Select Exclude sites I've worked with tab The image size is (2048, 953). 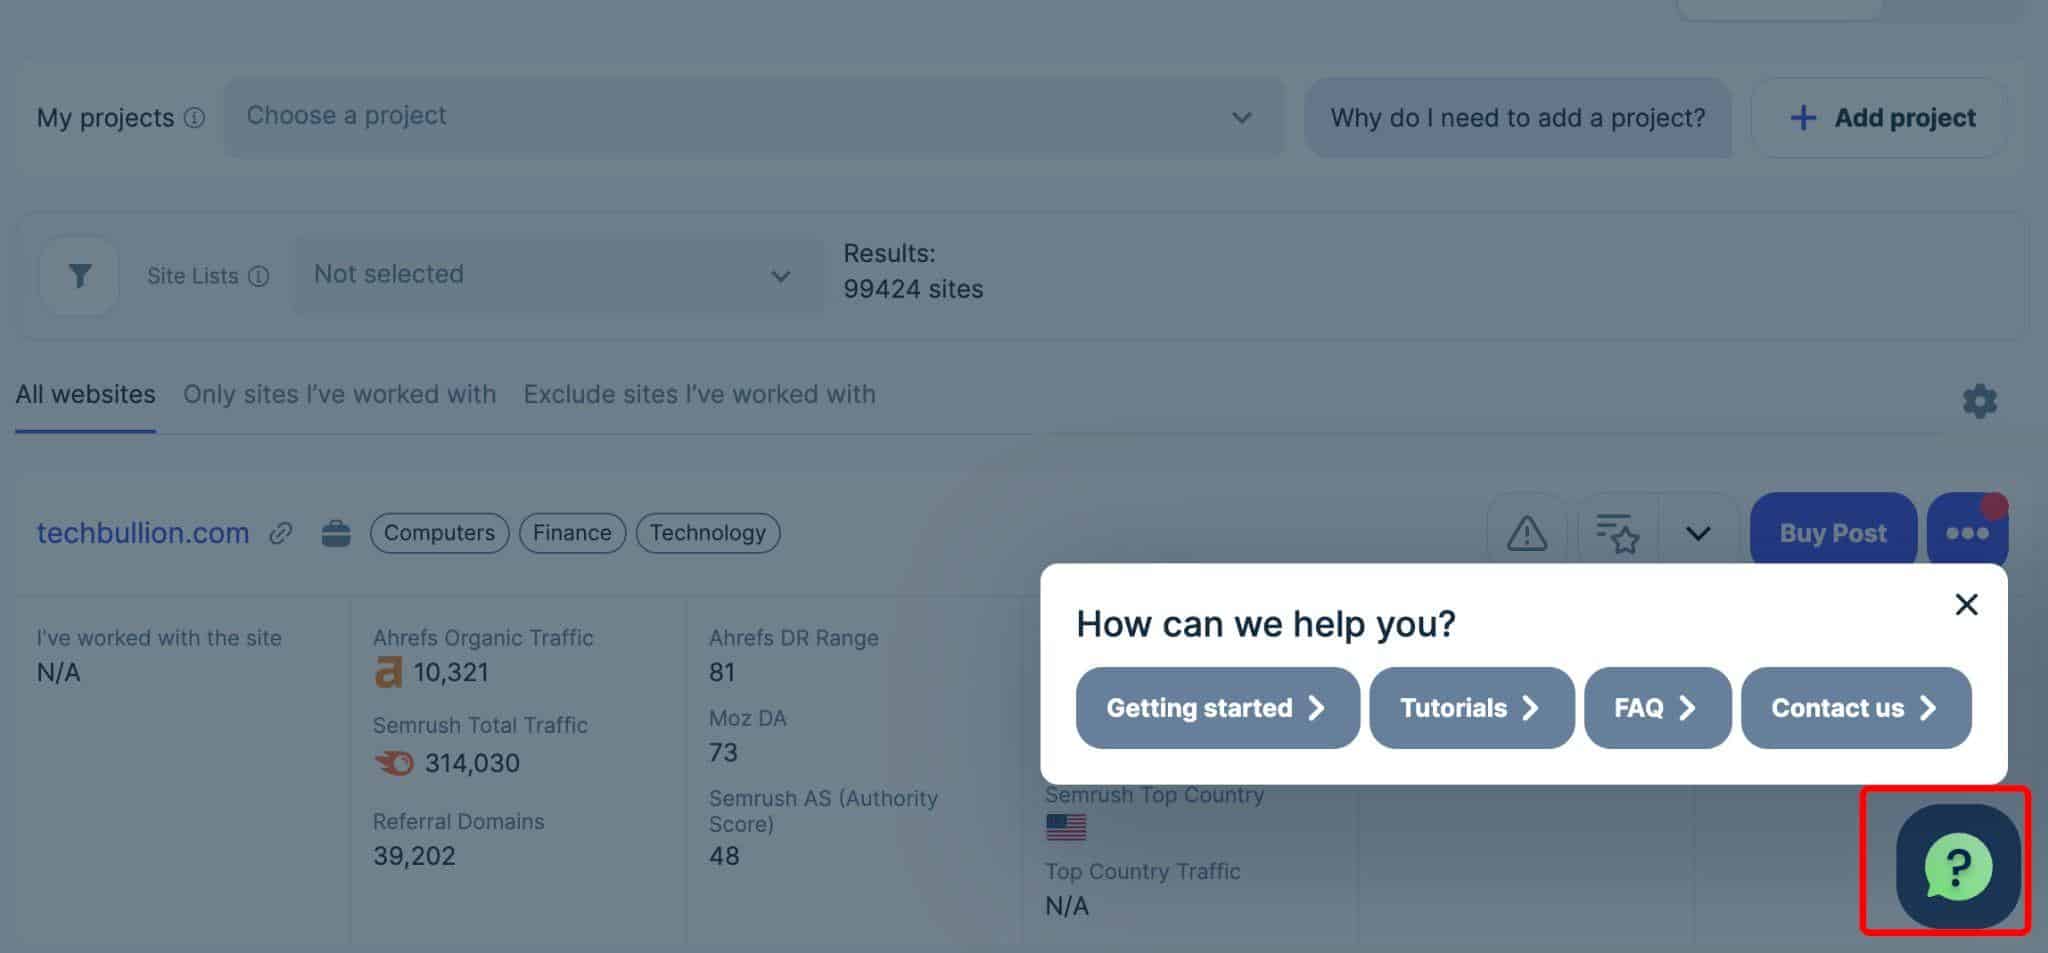pyautogui.click(x=699, y=394)
